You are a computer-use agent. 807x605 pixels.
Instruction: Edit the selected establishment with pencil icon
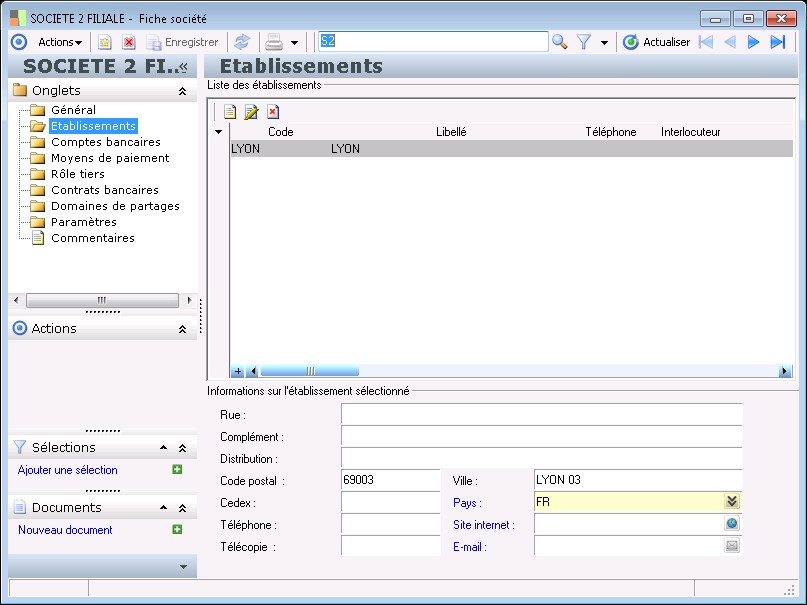click(x=251, y=112)
